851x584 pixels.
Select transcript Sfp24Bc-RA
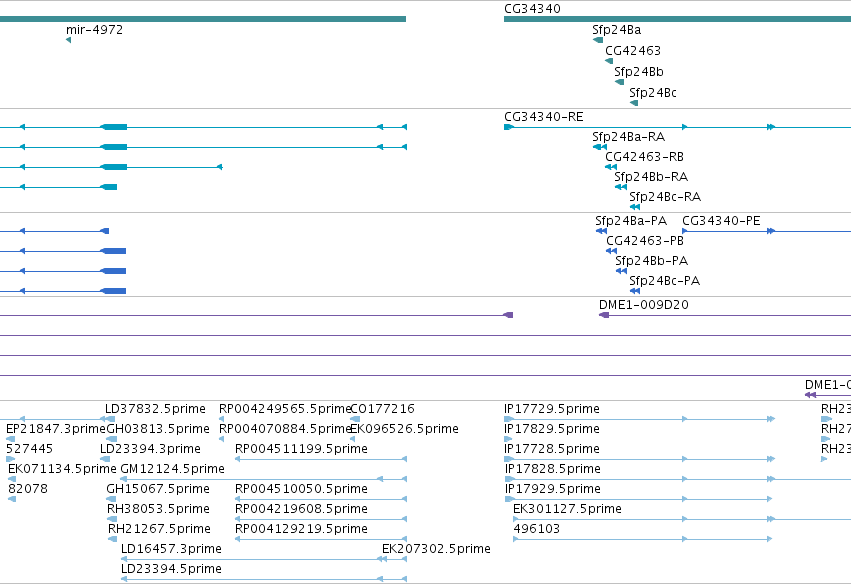(x=665, y=197)
